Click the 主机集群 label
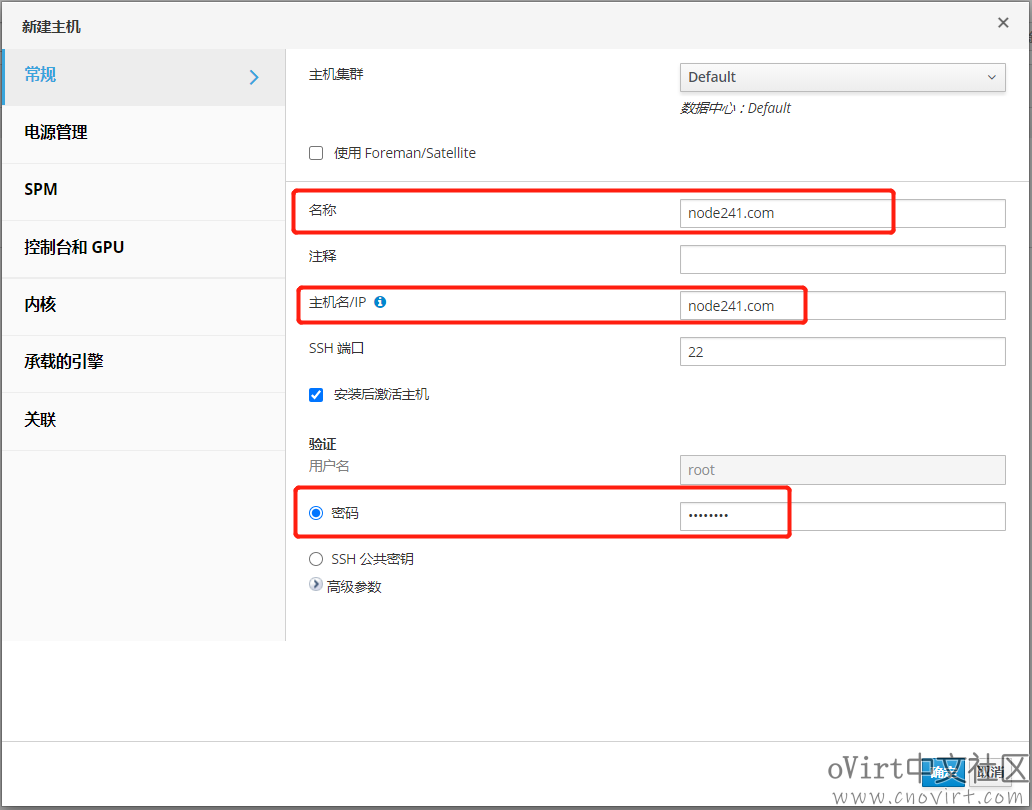1032x810 pixels. 336,74
